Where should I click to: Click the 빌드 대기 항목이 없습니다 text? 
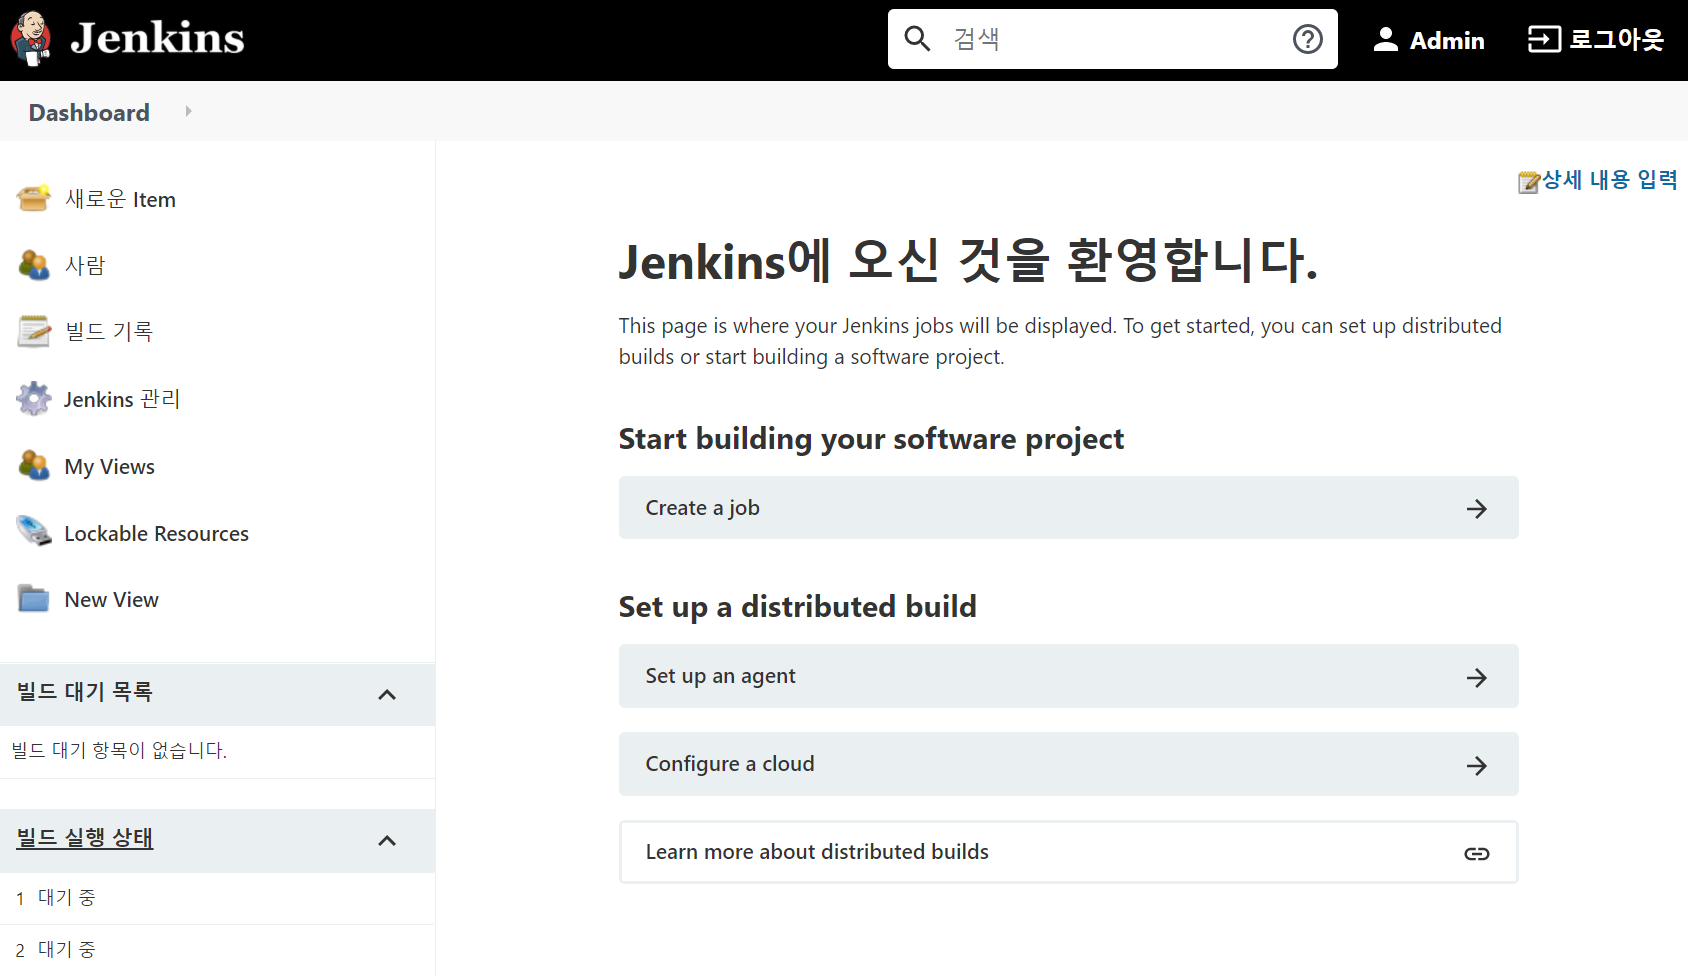[119, 750]
